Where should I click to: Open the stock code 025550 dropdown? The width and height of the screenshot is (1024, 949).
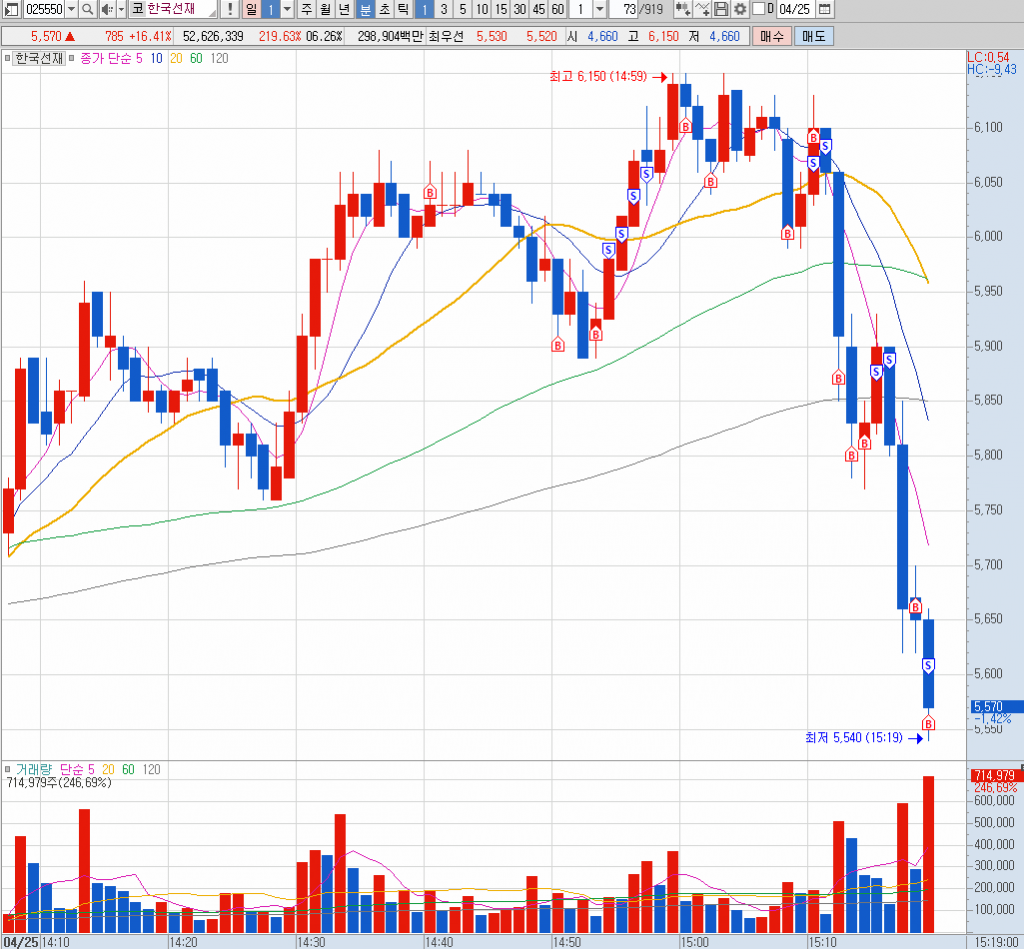(x=70, y=9)
